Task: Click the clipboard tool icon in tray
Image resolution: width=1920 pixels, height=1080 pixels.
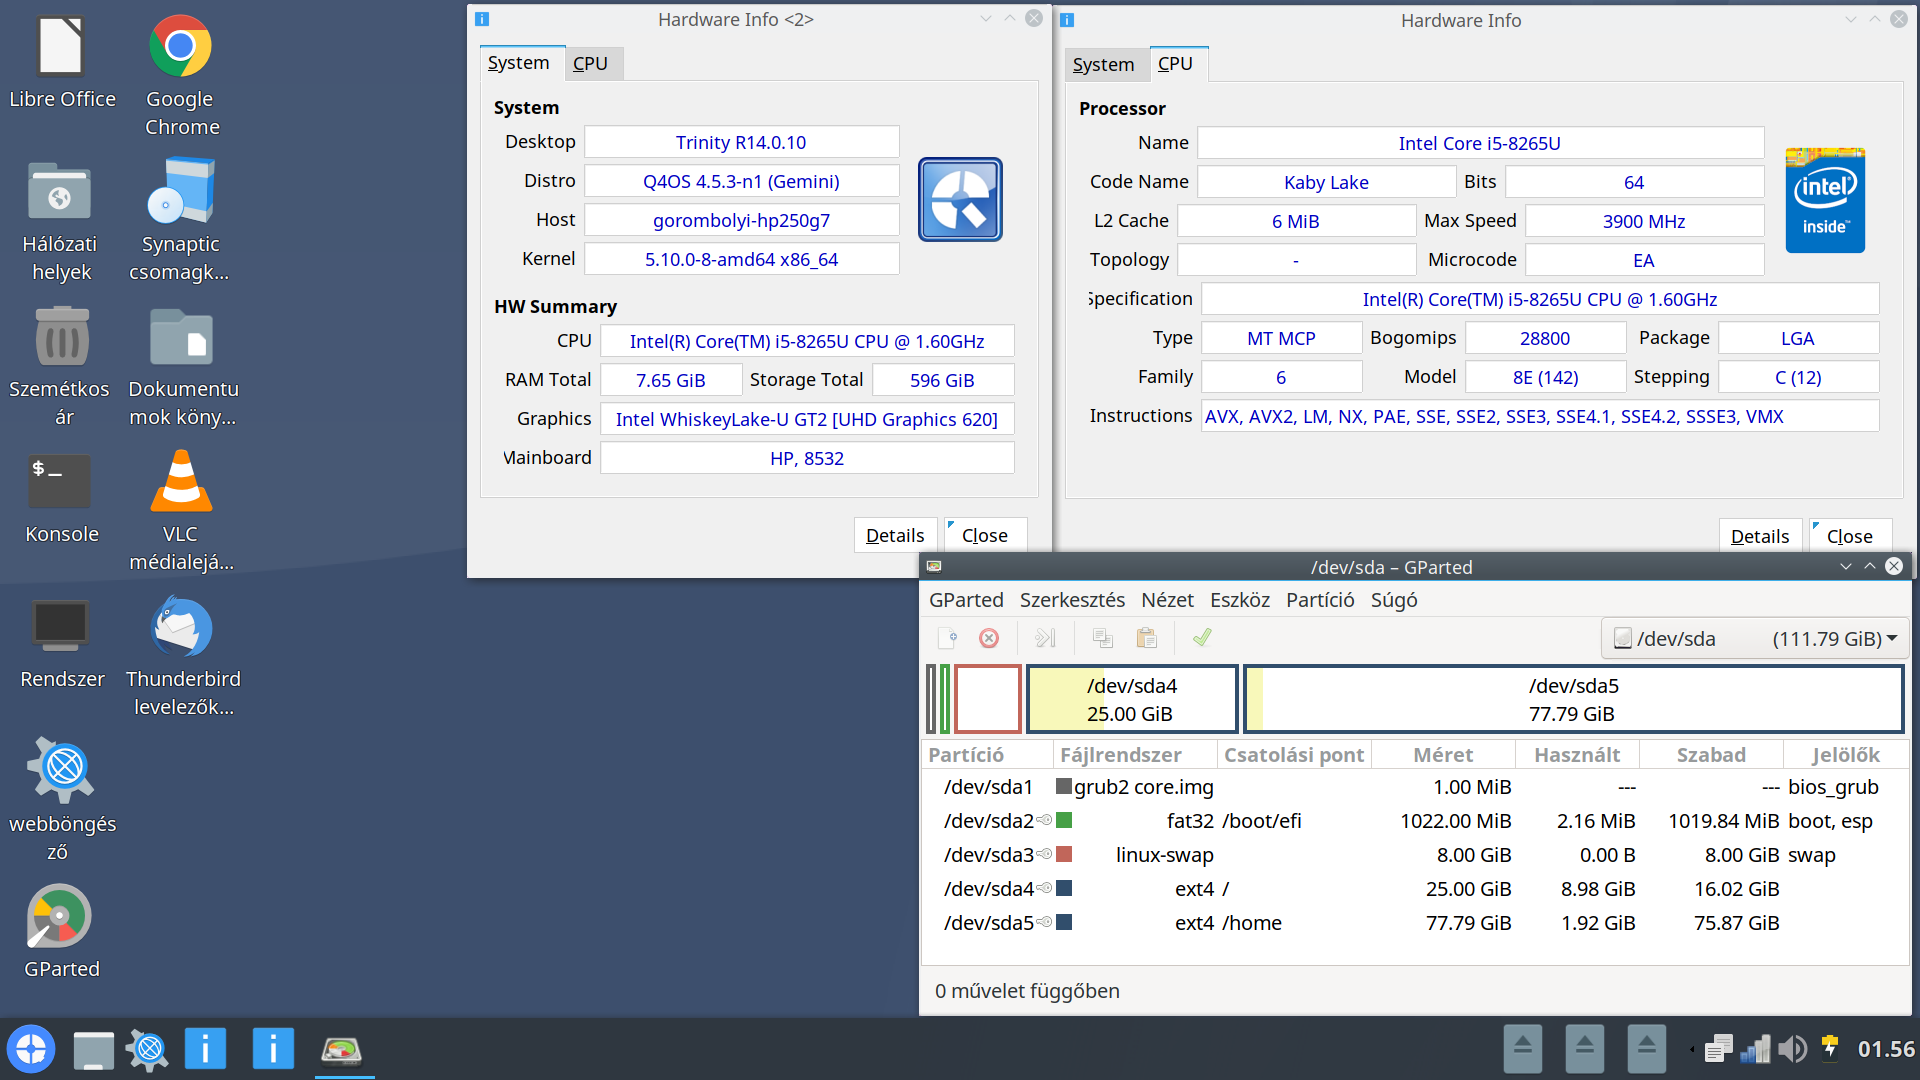Action: point(1719,1049)
